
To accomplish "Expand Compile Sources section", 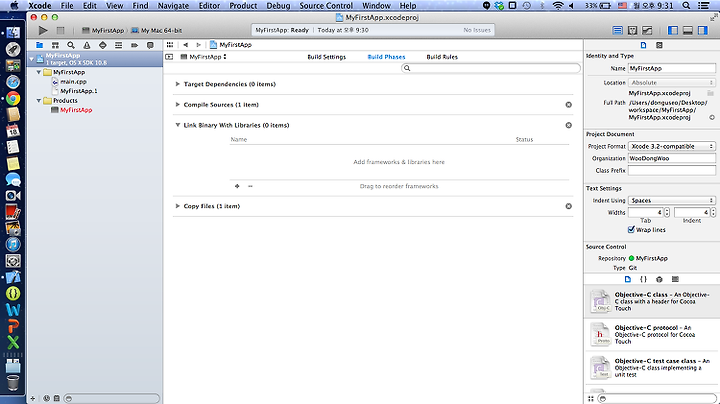I will click(177, 105).
